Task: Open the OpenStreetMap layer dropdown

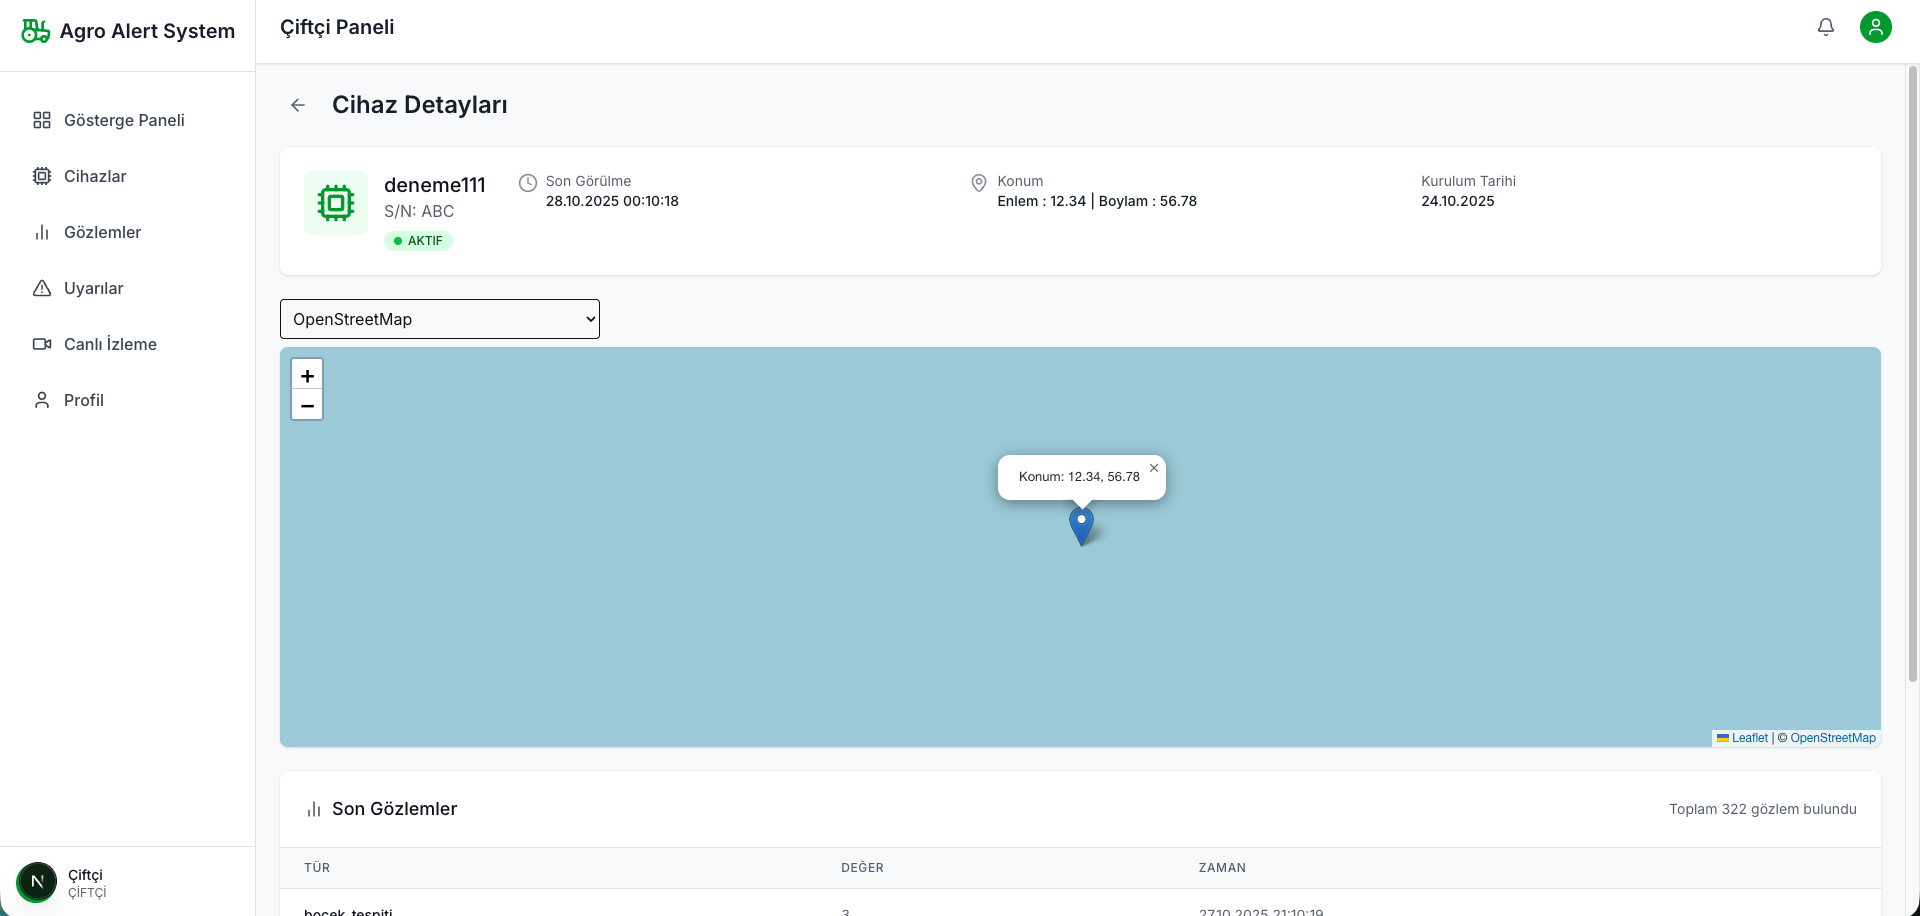Action: [440, 319]
